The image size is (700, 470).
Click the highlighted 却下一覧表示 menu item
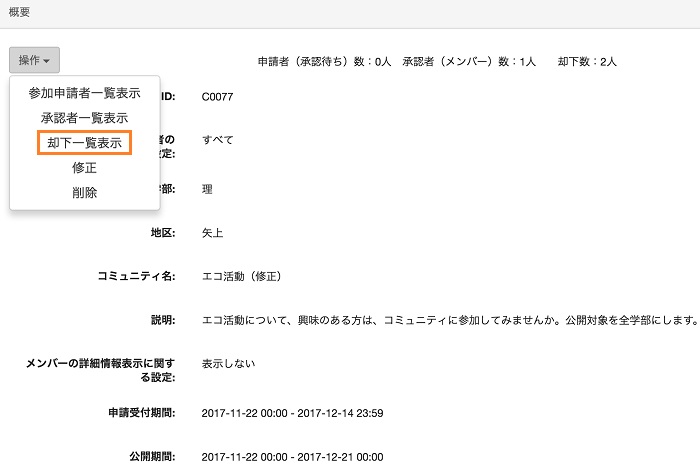pos(84,143)
